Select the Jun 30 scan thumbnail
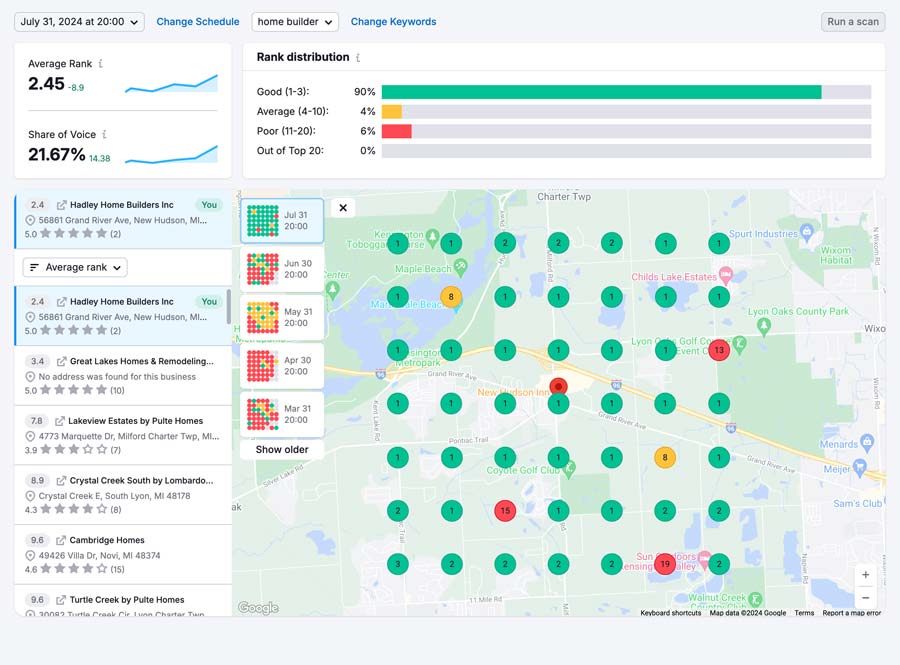The width and height of the screenshot is (900, 665). point(282,269)
